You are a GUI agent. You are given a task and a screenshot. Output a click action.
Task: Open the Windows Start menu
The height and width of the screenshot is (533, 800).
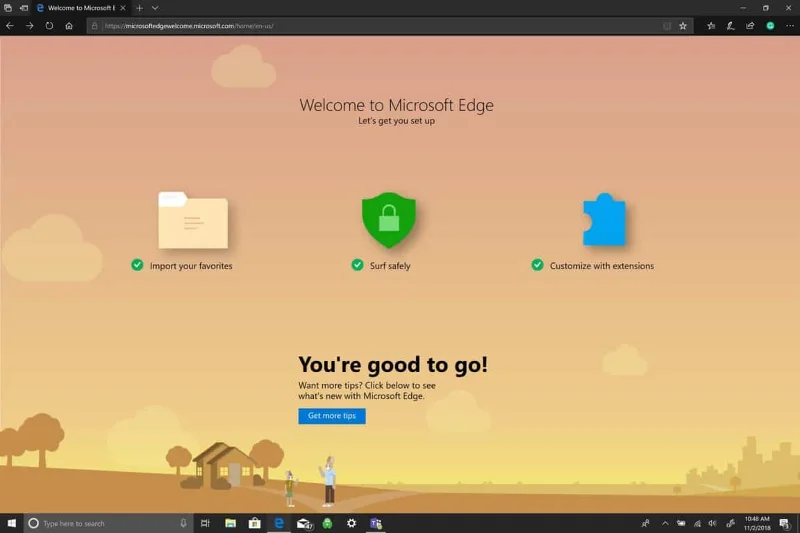(x=12, y=523)
